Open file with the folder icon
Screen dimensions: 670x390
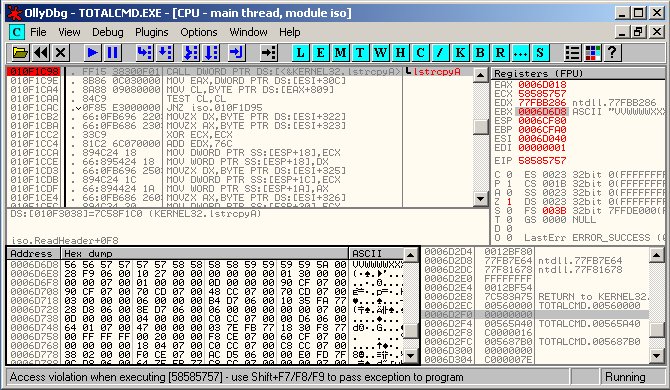point(20,53)
